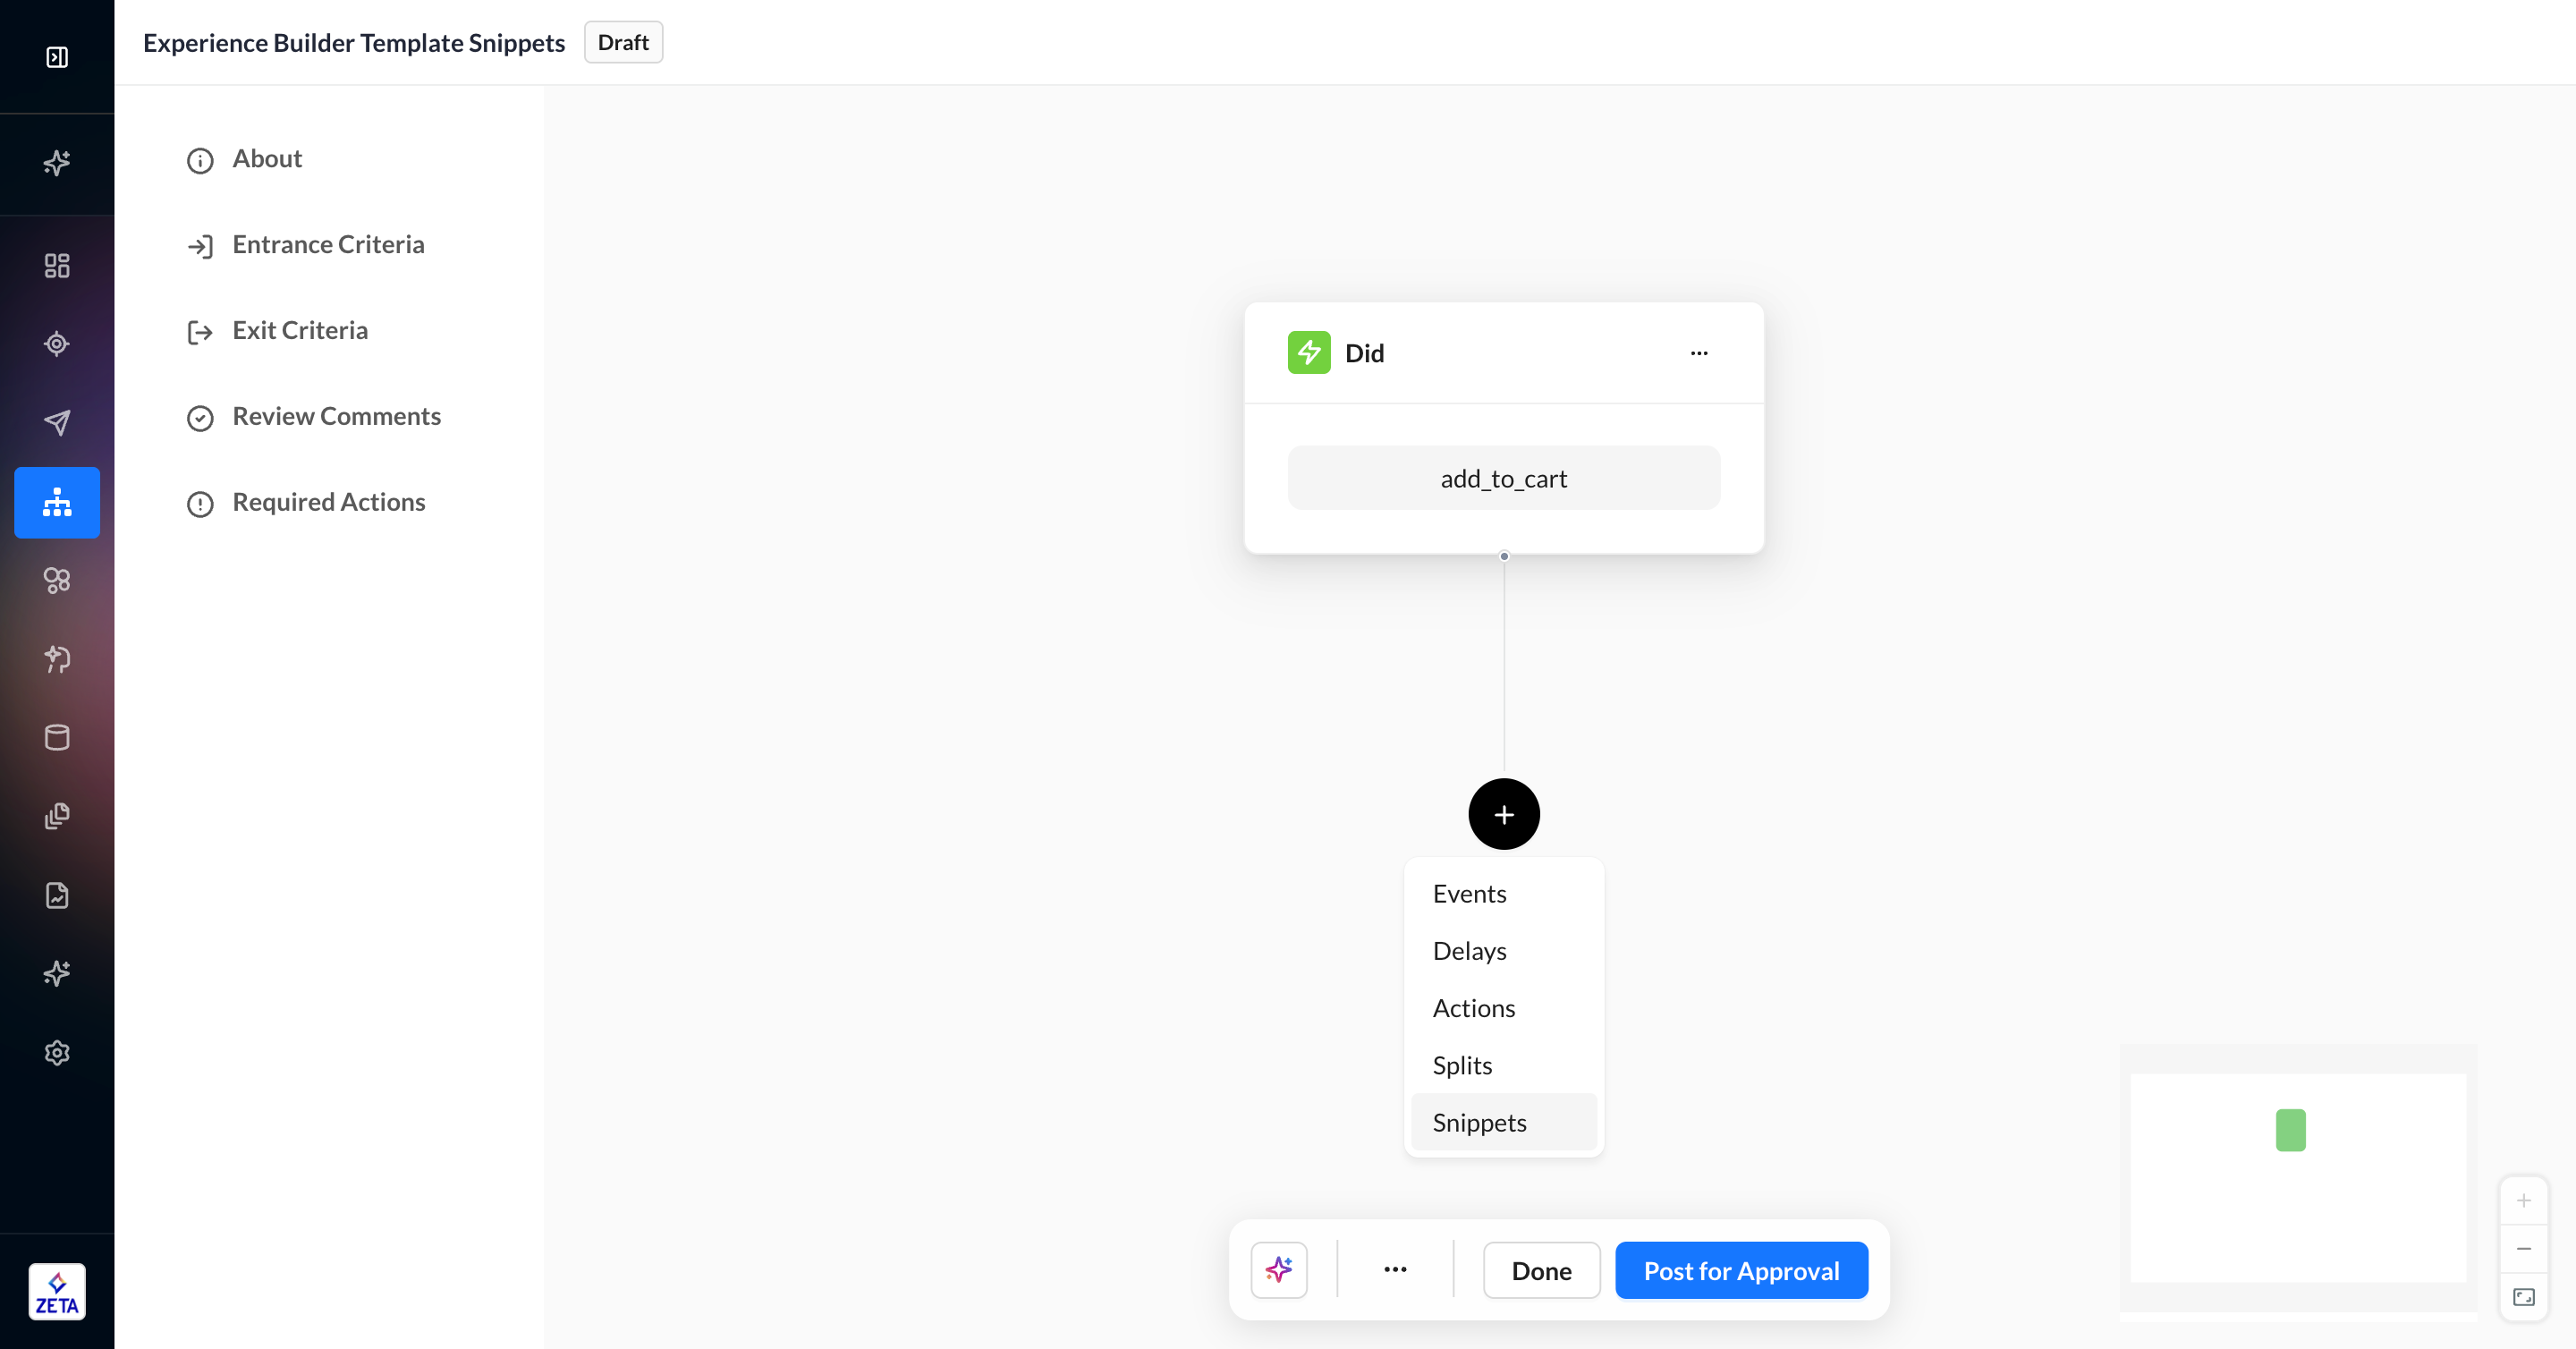Viewport: 2576px width, 1349px height.
Task: Open the bottom toolbar more options ellipsis
Action: tap(1395, 1270)
